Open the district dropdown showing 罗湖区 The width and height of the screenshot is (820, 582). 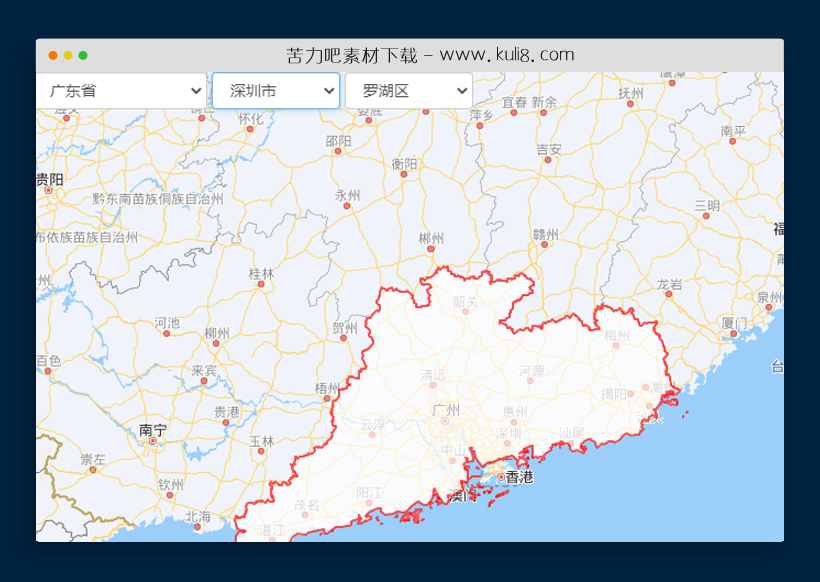[409, 90]
